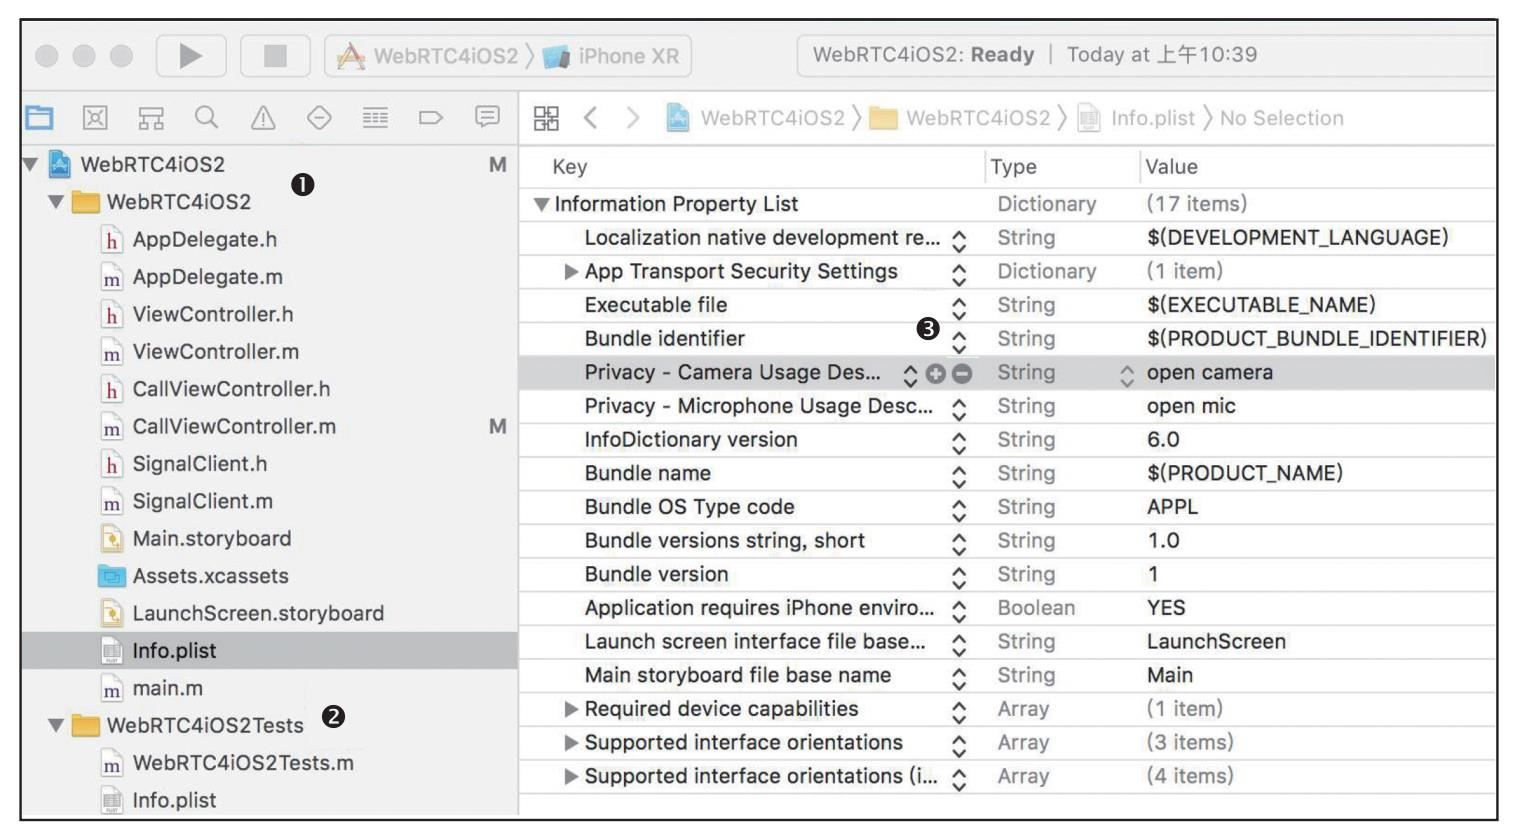Image resolution: width=1519 pixels, height=838 pixels.
Task: Collapse Information Property List root
Action: 541,204
